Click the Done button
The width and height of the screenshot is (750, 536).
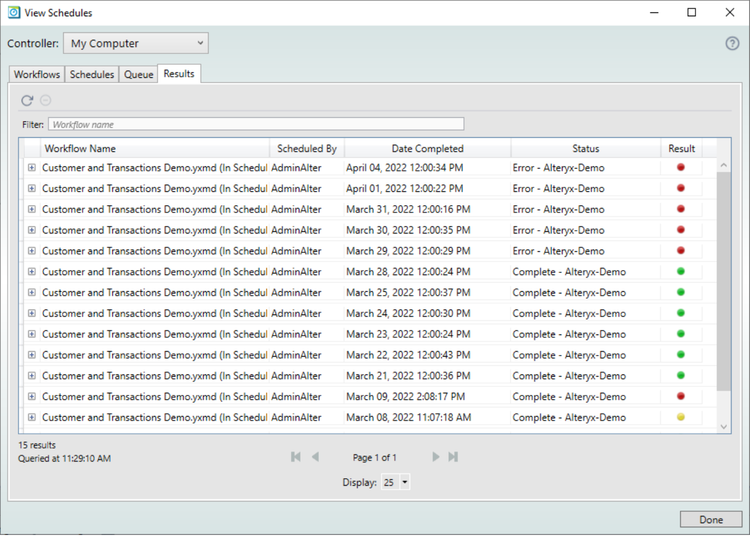tap(711, 519)
